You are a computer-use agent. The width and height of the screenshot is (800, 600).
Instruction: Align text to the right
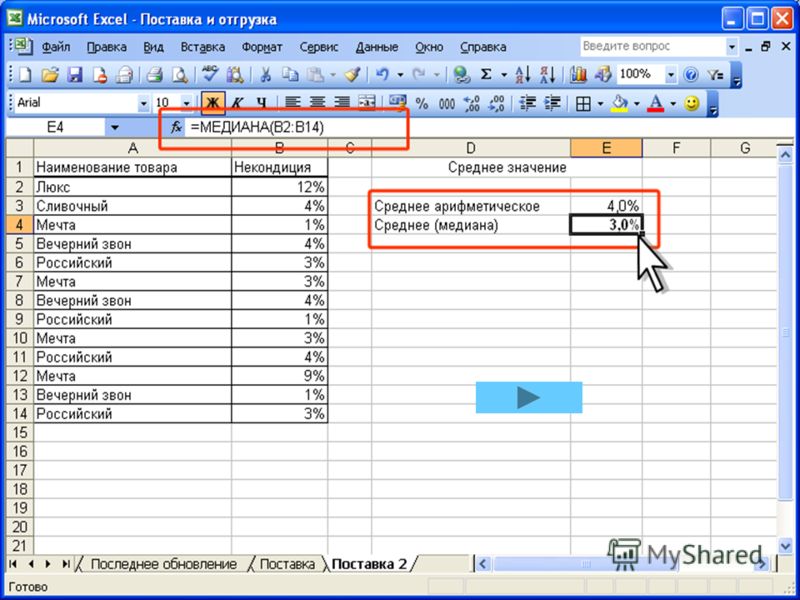(342, 104)
